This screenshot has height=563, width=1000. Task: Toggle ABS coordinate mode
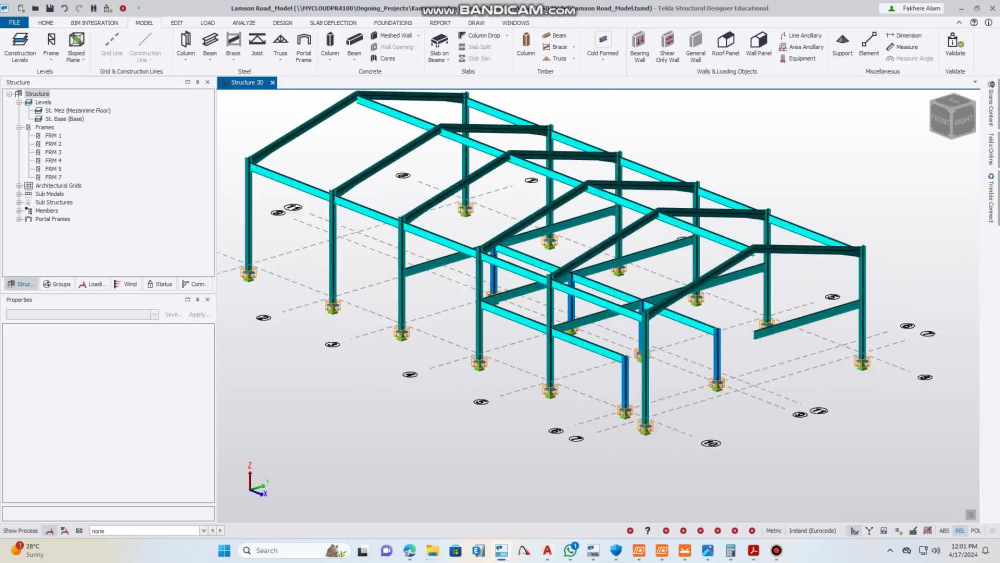(x=944, y=530)
